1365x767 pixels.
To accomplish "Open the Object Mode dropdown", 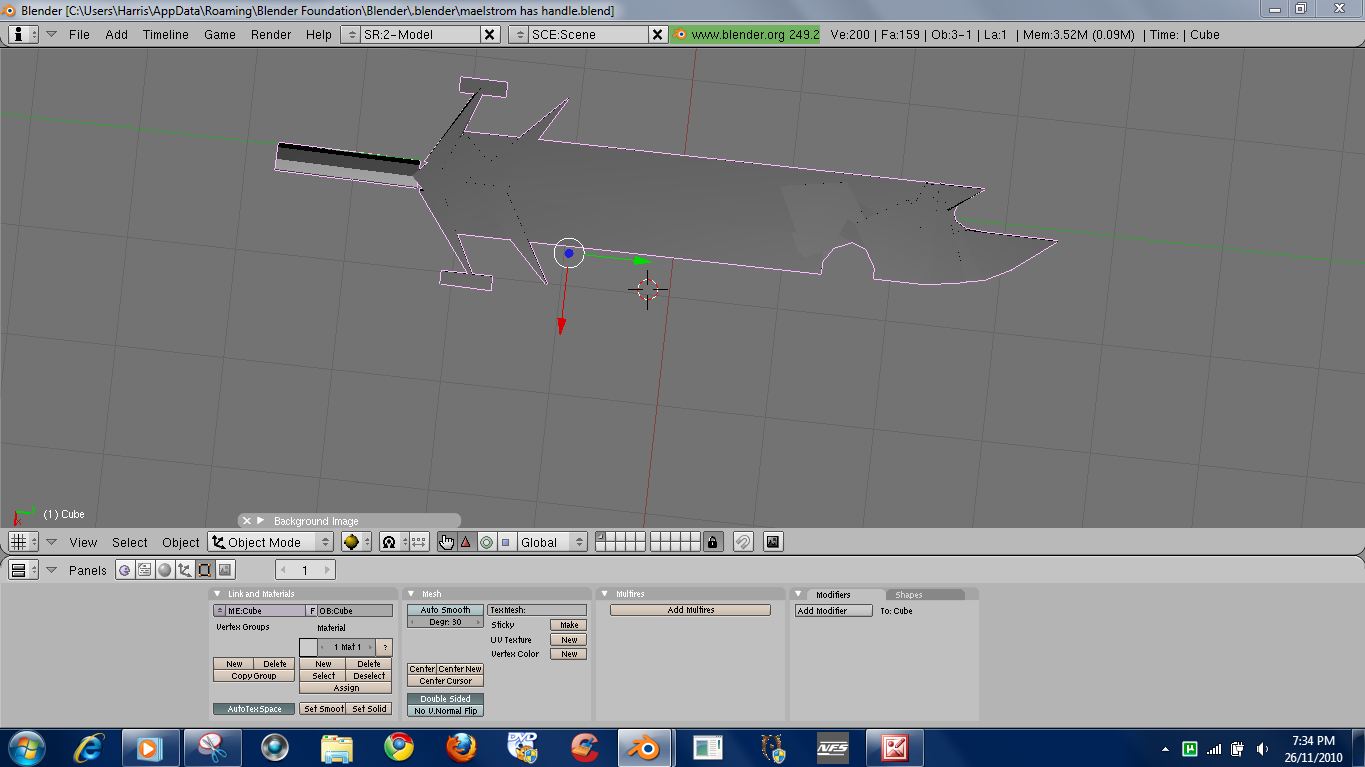I will 270,542.
